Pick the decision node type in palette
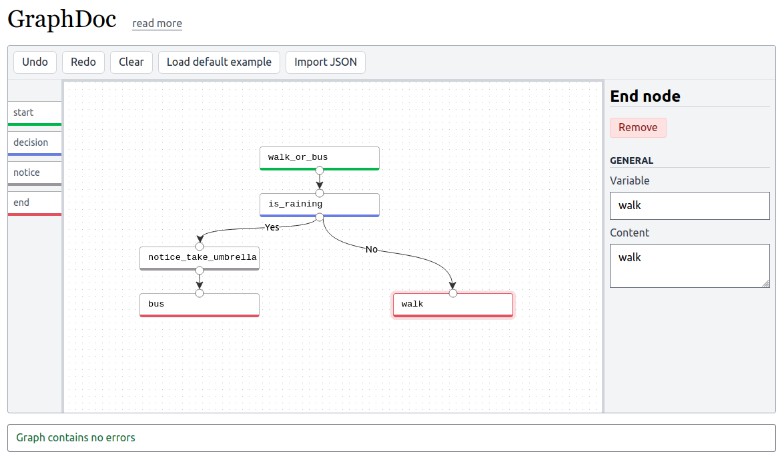The image size is (784, 461). pos(34,143)
